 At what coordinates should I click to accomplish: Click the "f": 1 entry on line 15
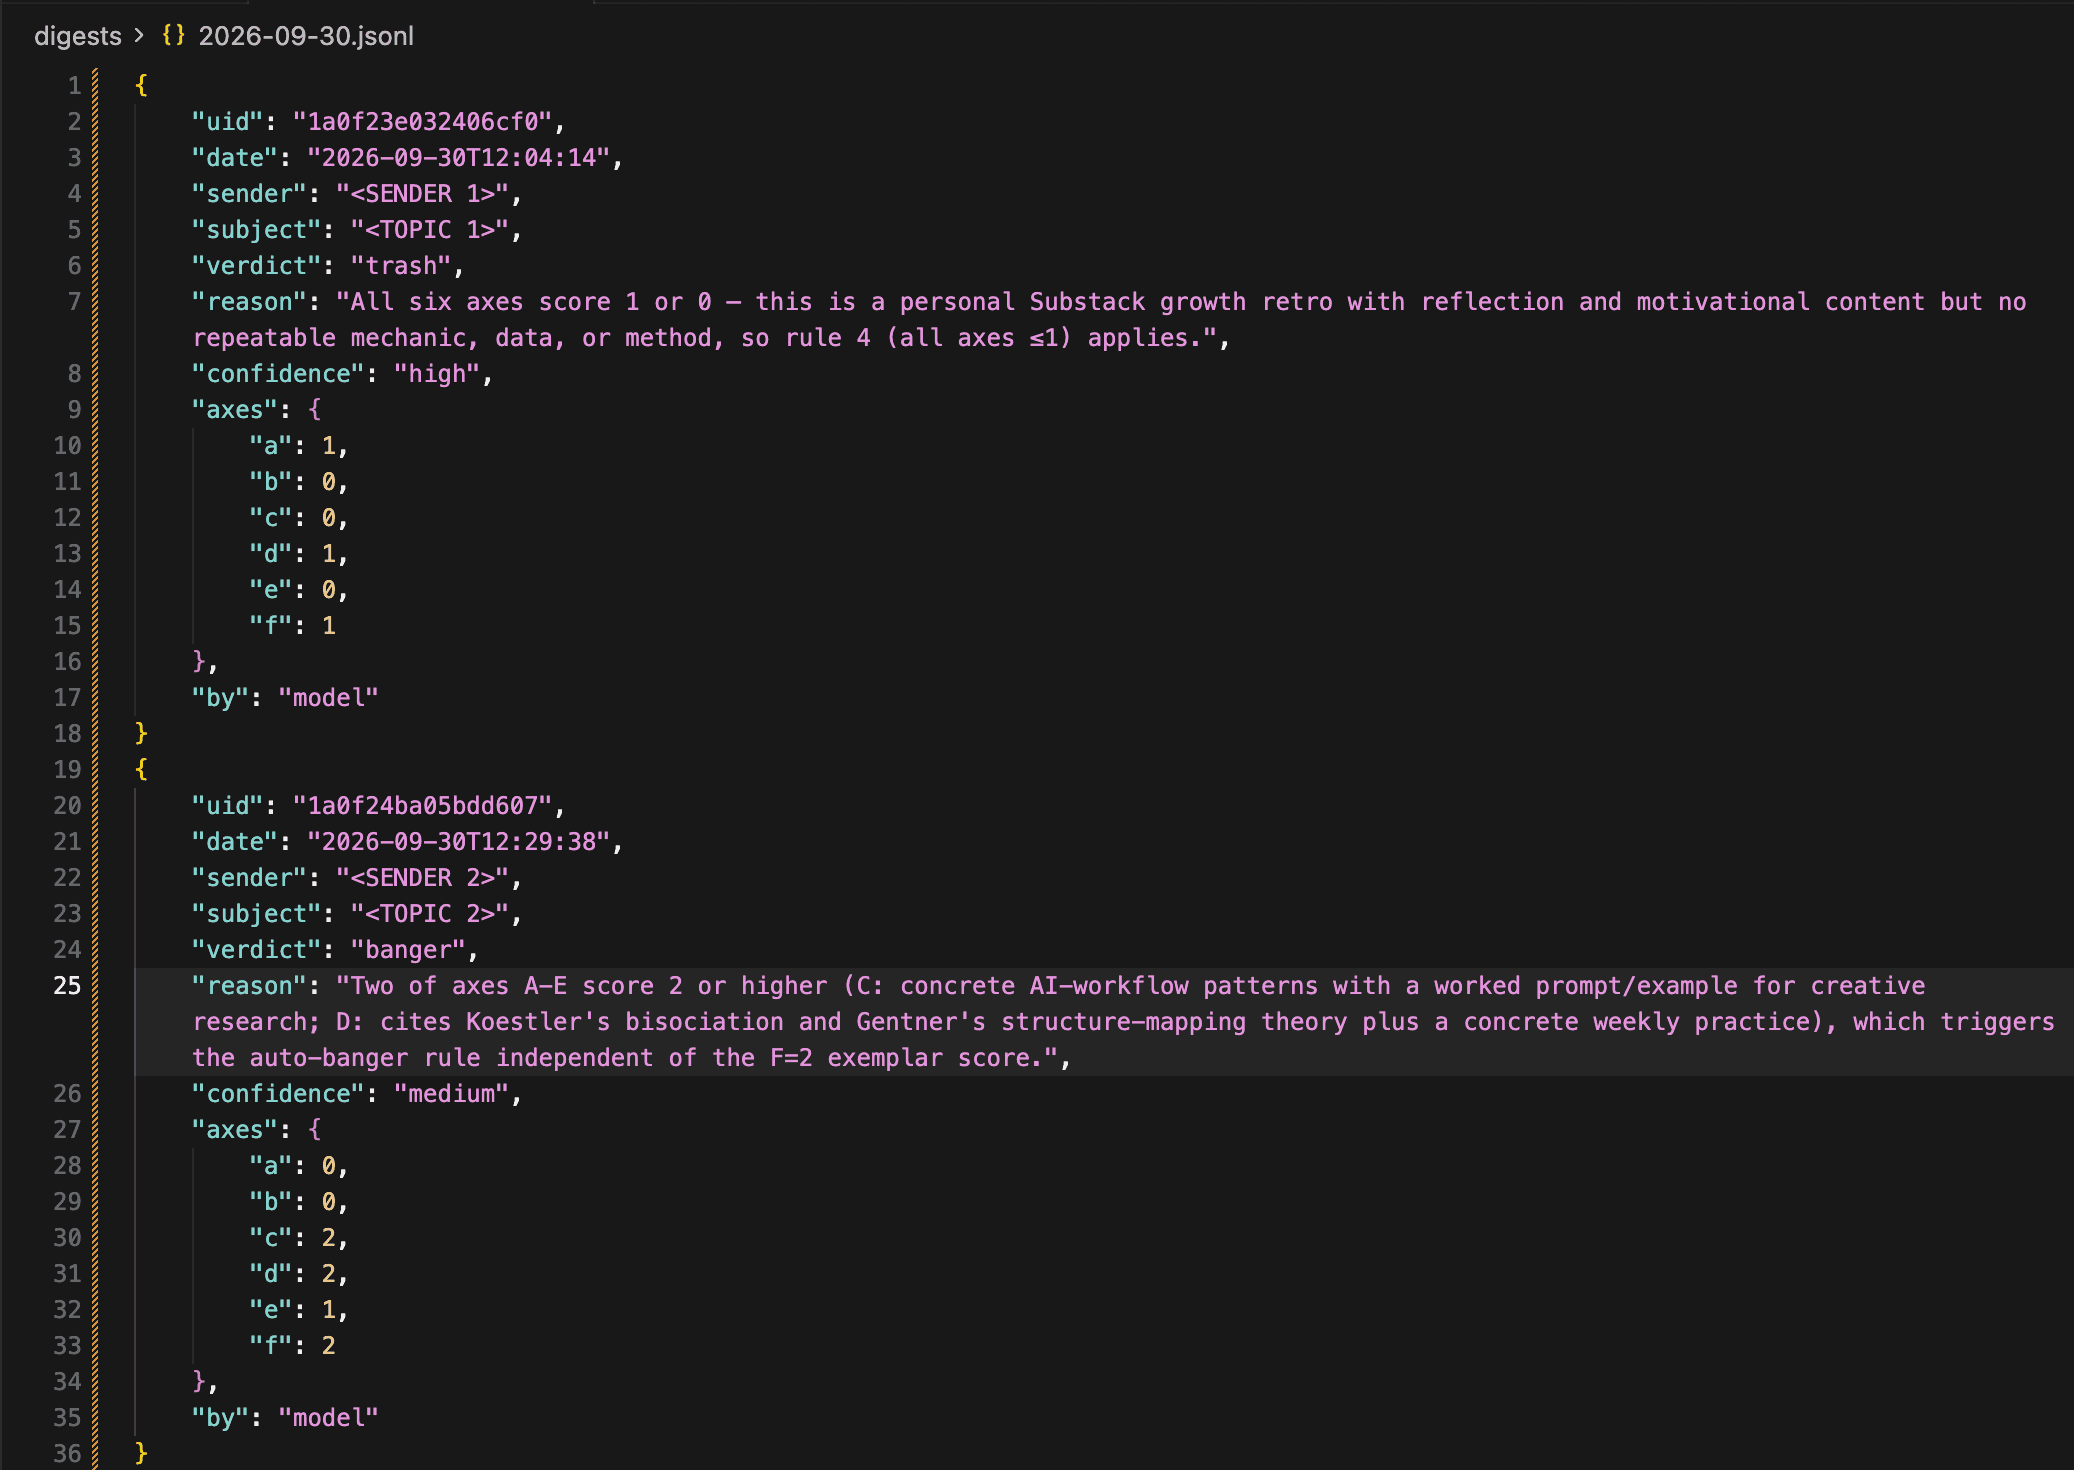pos(292,626)
